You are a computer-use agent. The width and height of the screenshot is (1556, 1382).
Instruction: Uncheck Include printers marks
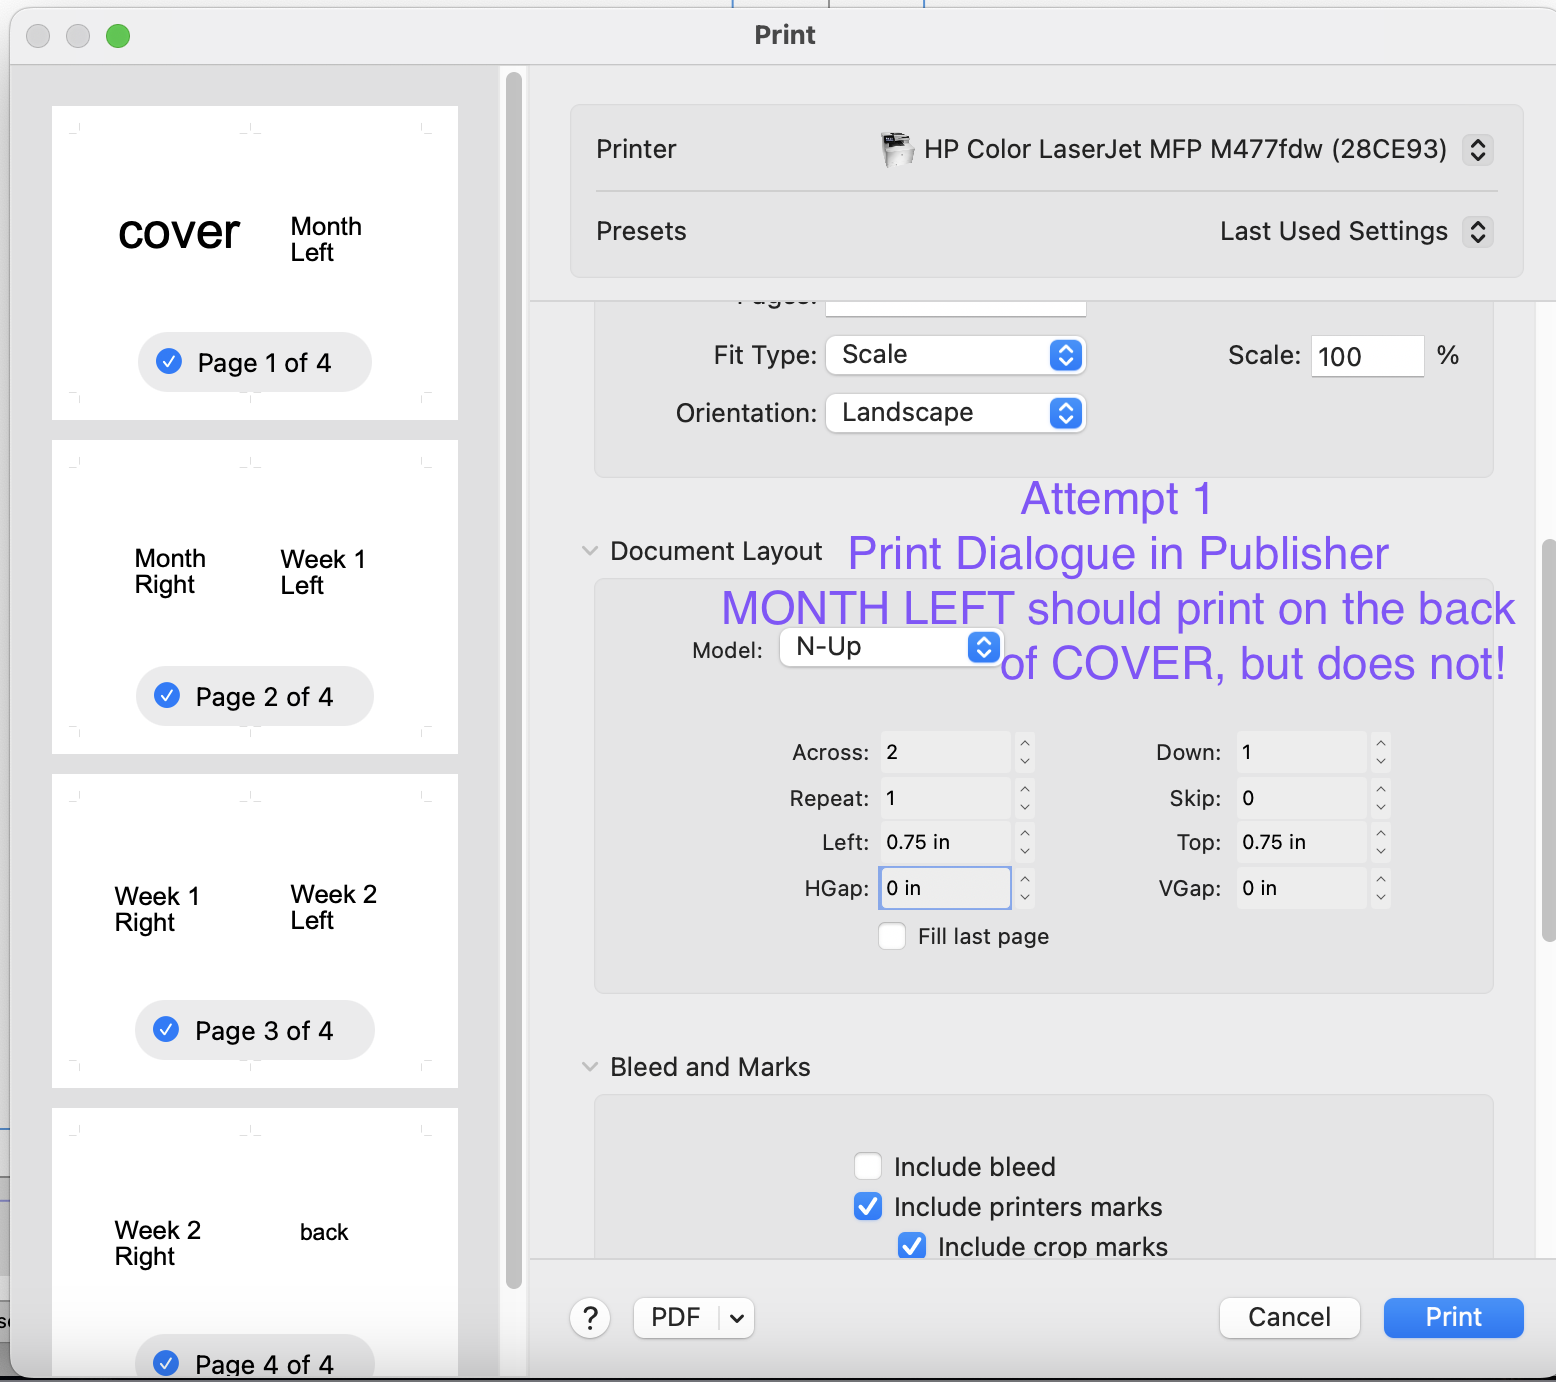867,1206
